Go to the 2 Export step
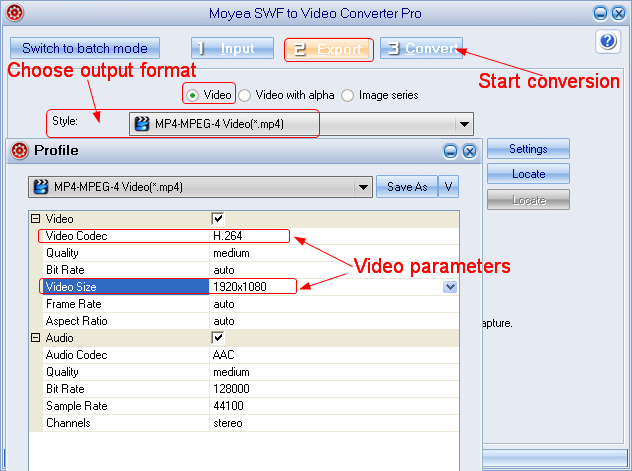Image resolution: width=632 pixels, height=471 pixels. click(329, 50)
